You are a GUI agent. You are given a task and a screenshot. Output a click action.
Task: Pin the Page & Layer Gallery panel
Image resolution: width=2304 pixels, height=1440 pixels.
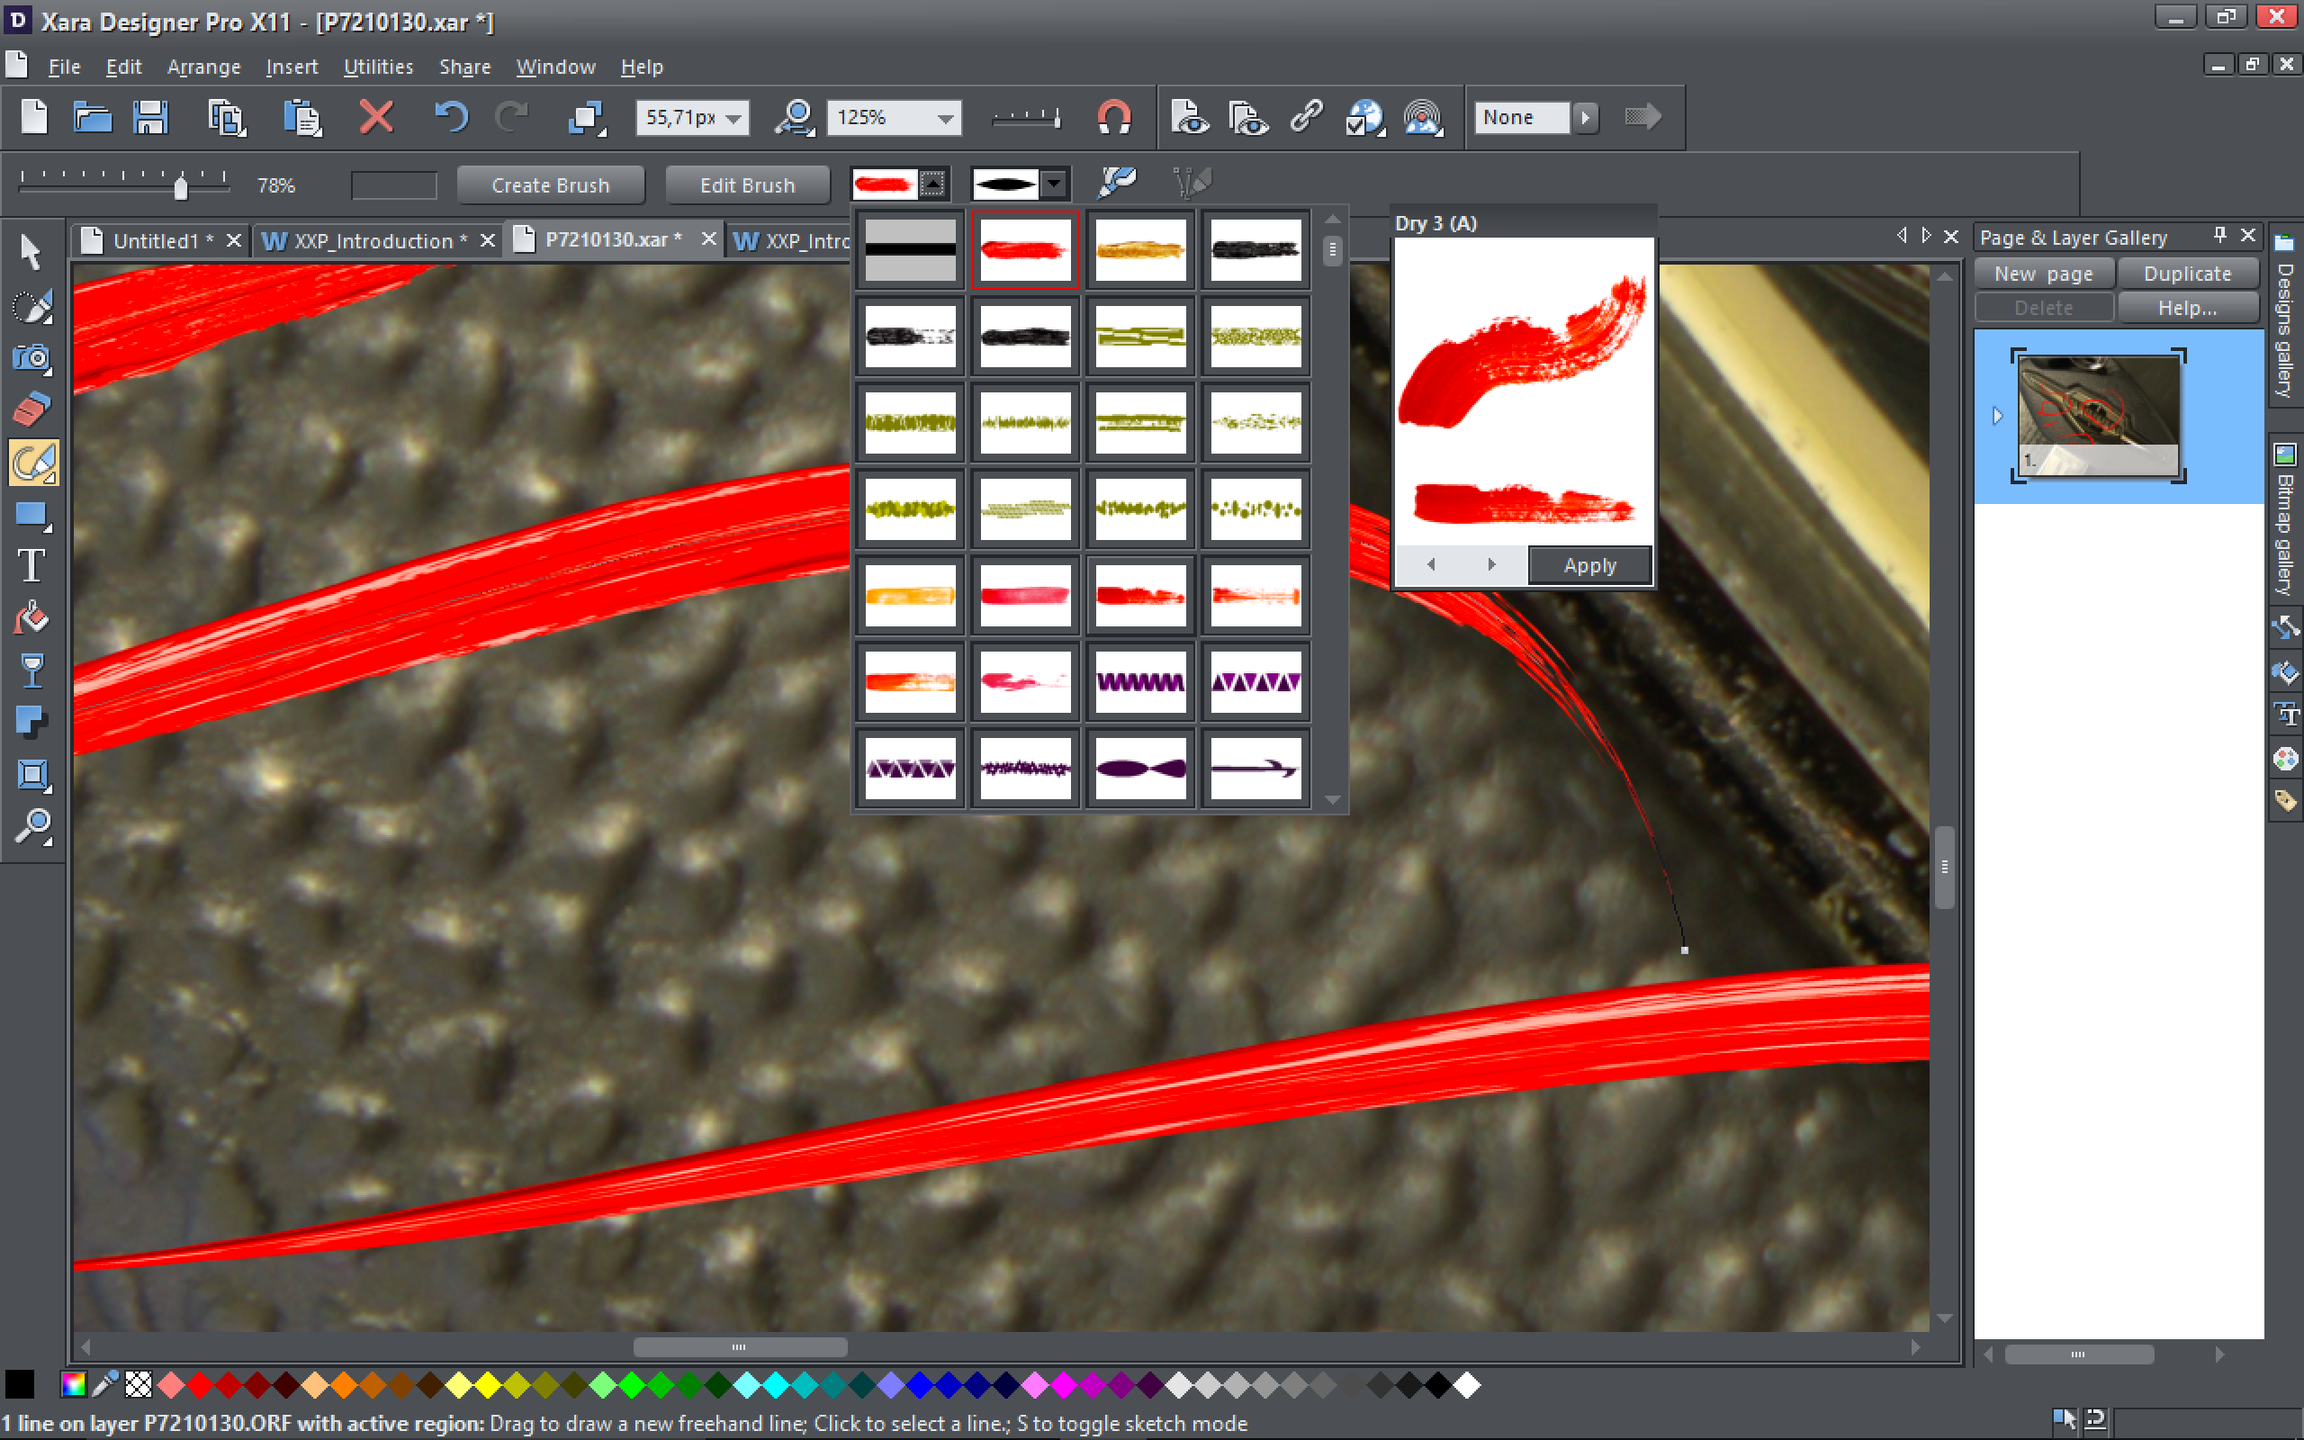(x=2219, y=235)
